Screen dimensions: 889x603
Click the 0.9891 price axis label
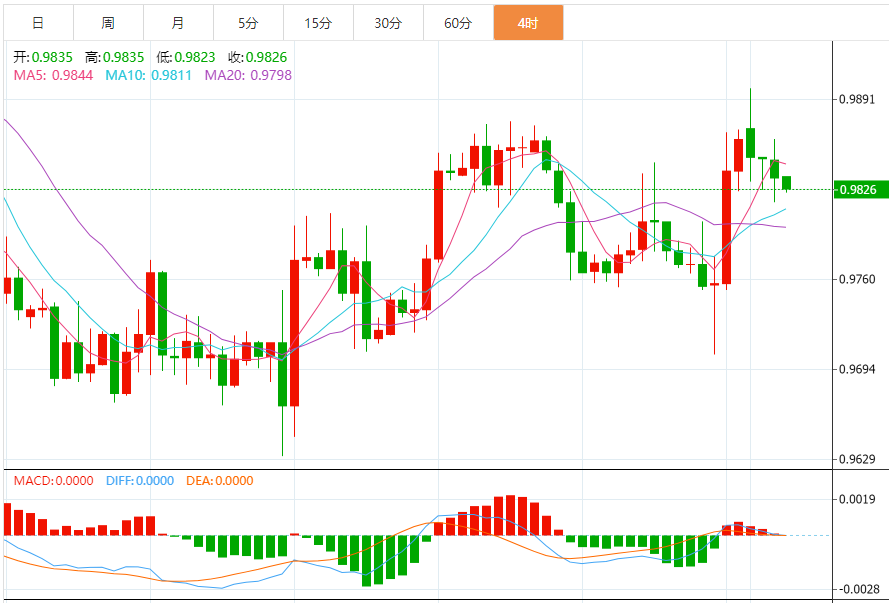pos(857,100)
